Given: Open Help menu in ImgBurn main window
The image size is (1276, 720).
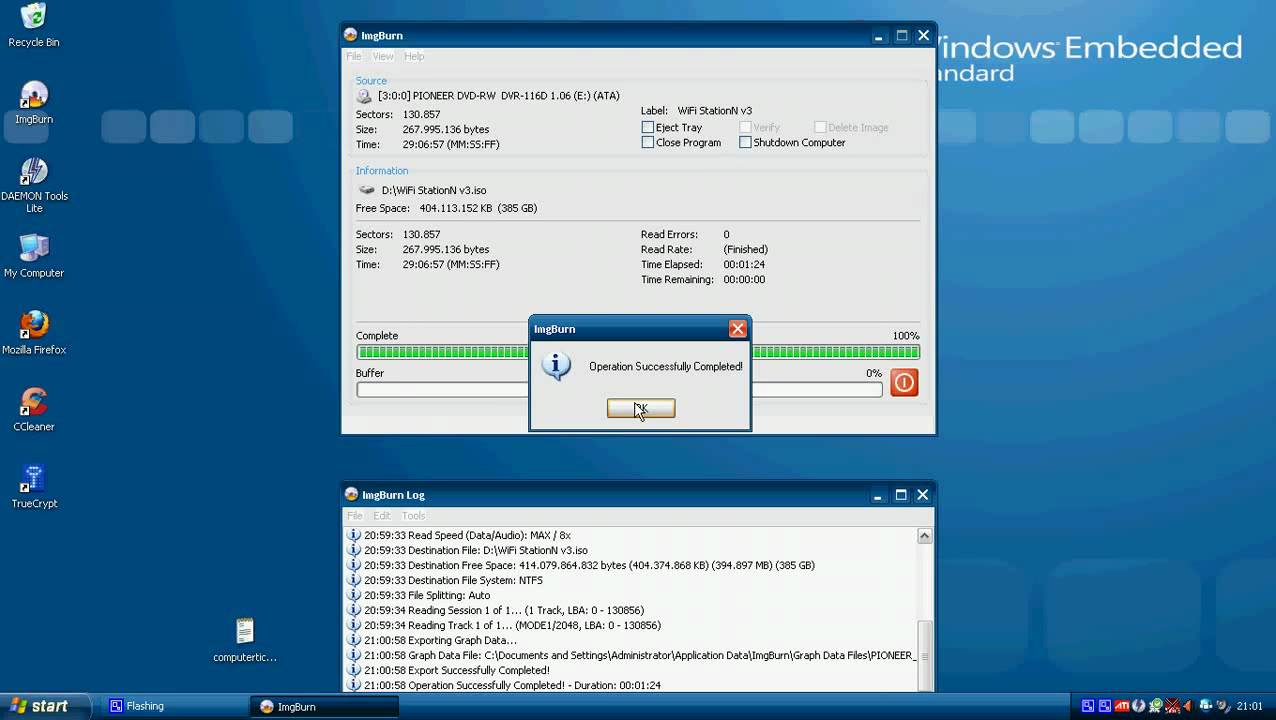Looking at the screenshot, I should [x=414, y=56].
